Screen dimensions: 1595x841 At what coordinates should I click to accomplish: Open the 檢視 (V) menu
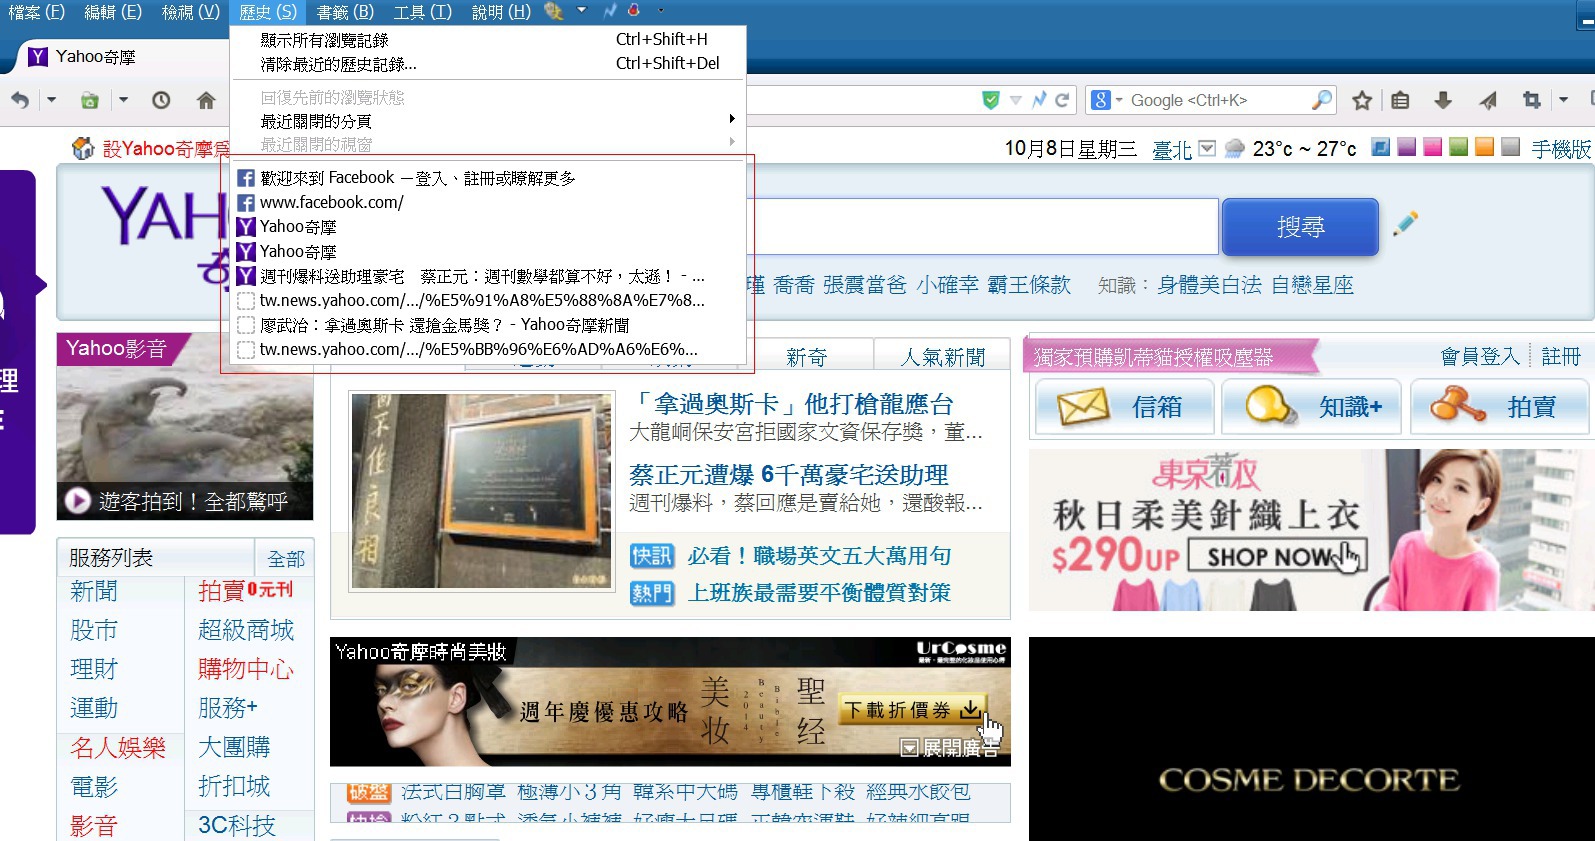[x=190, y=12]
